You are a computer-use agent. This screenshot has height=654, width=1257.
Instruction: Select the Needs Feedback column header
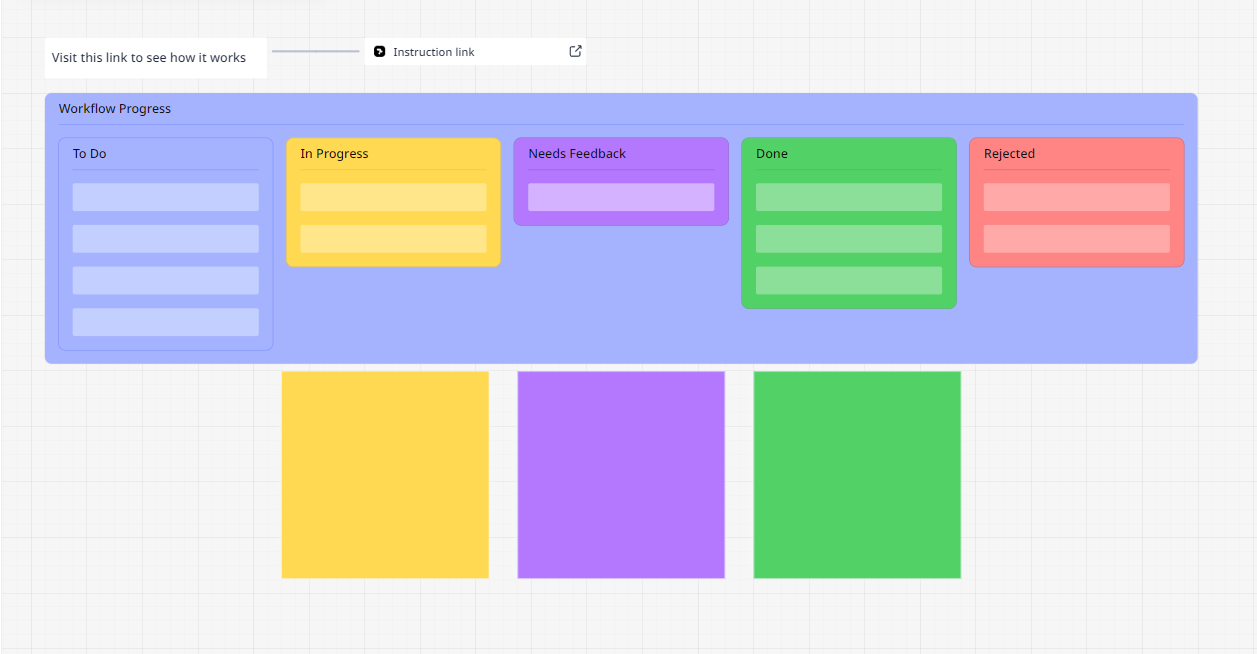tap(577, 154)
